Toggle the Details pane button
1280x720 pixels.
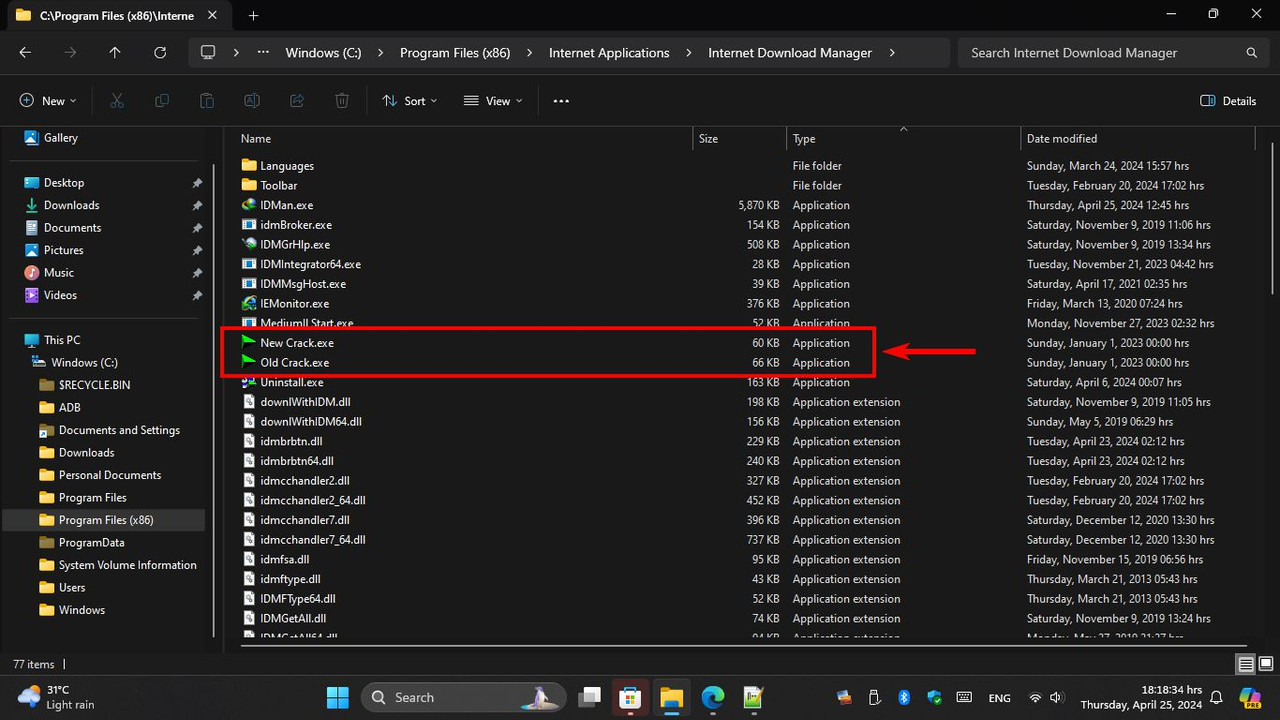pos(1228,101)
